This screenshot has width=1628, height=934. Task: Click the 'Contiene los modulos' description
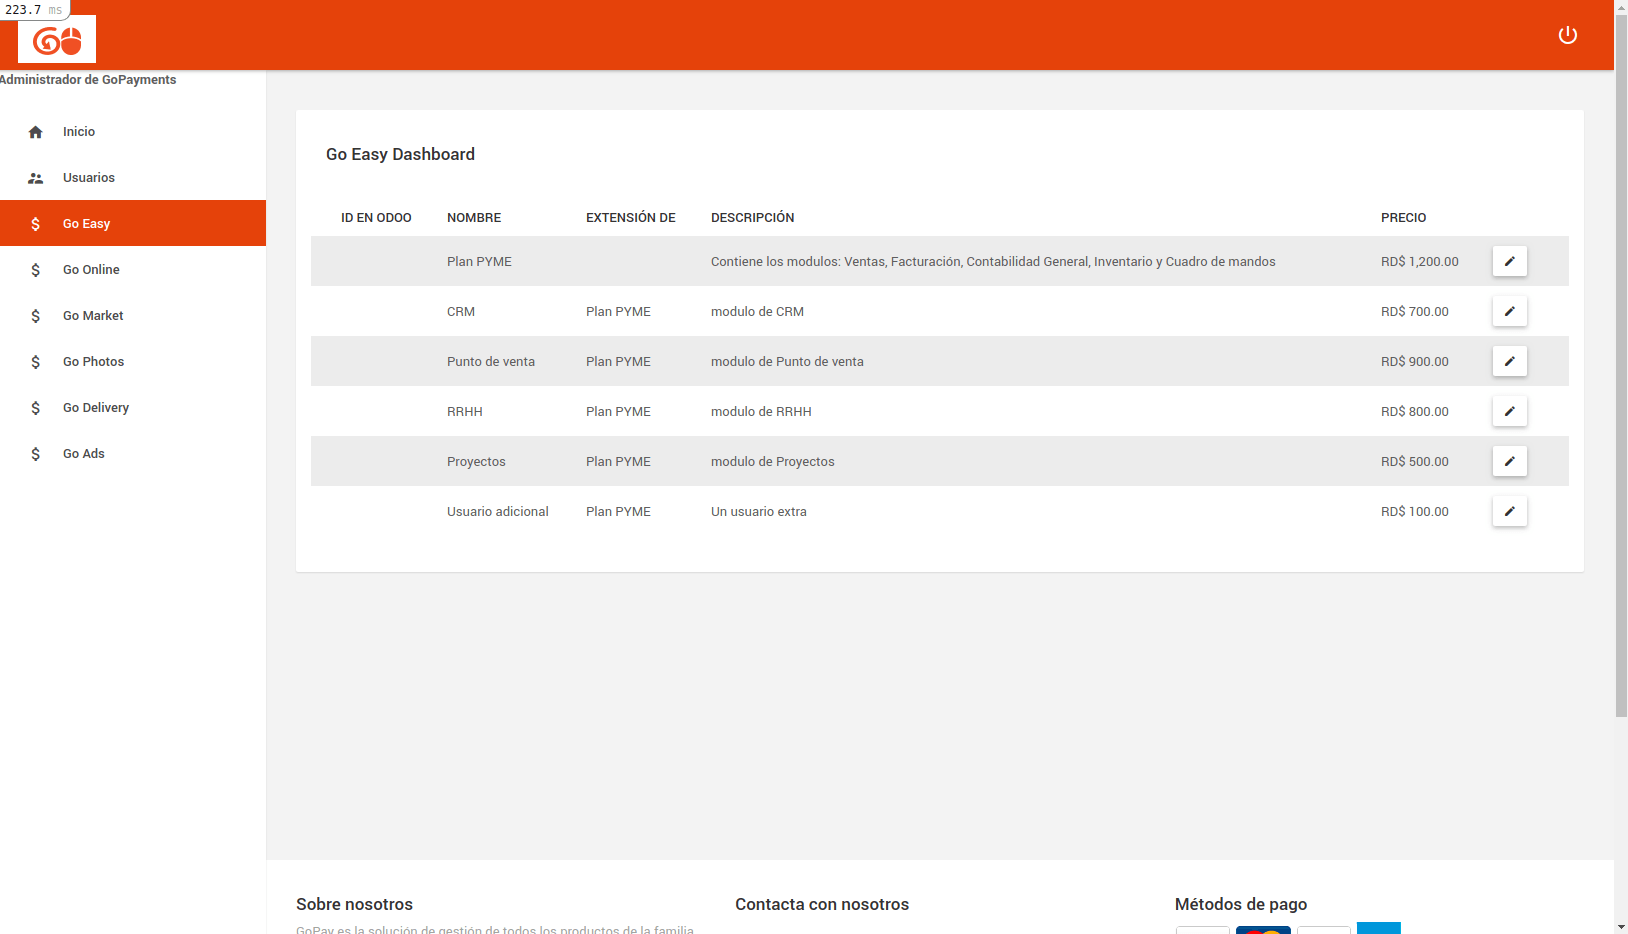point(993,262)
